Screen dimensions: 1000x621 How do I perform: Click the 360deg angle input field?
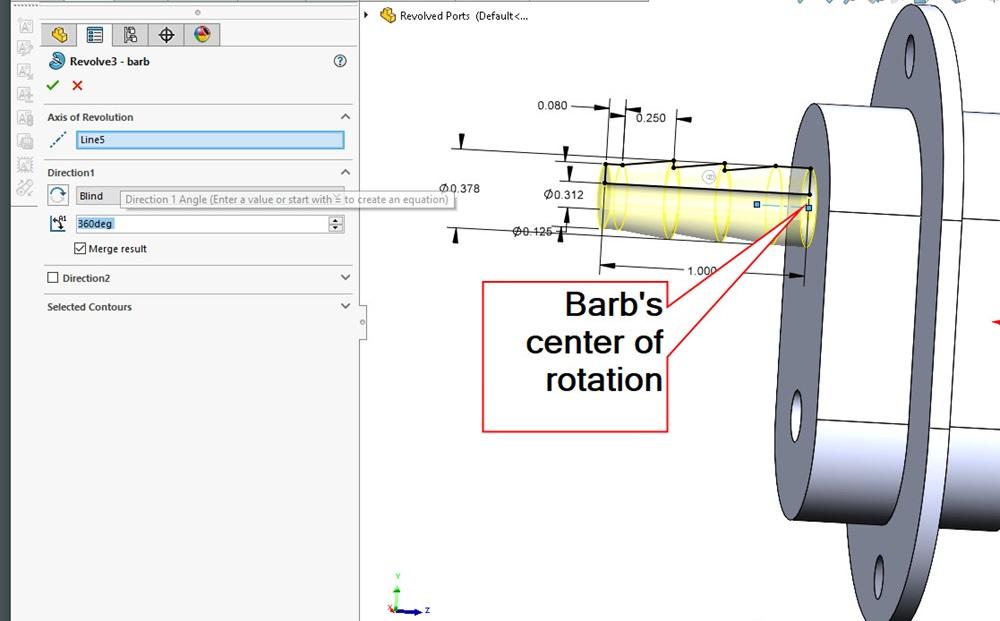pos(200,224)
